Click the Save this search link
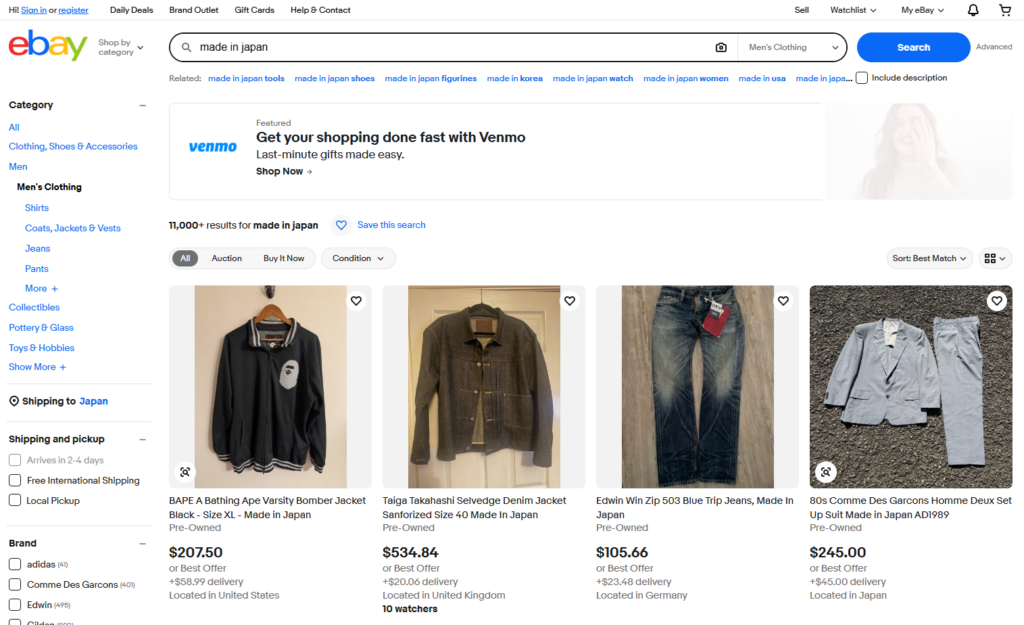This screenshot has width=1024, height=625. 390,225
